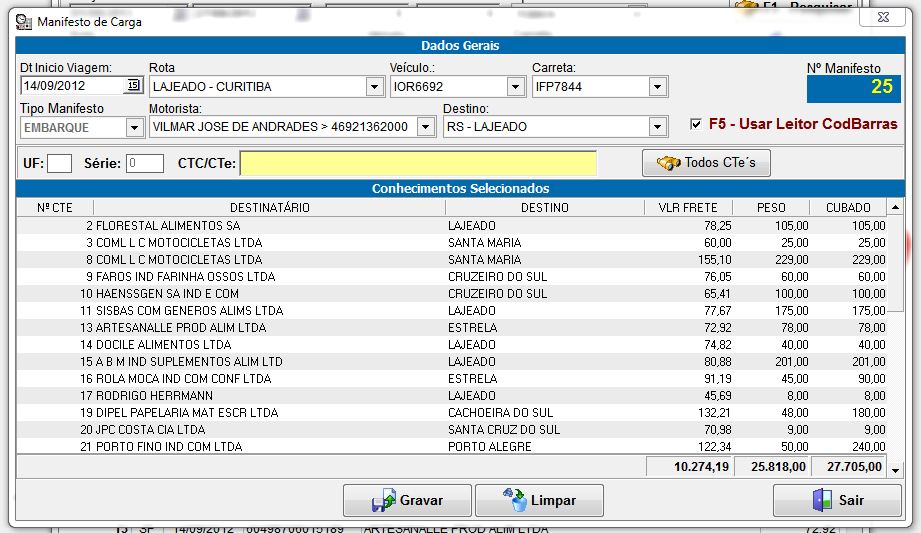Toggle F5 Usar Leitor CodBarras checkbox
This screenshot has height=533, width=921.
(696, 124)
